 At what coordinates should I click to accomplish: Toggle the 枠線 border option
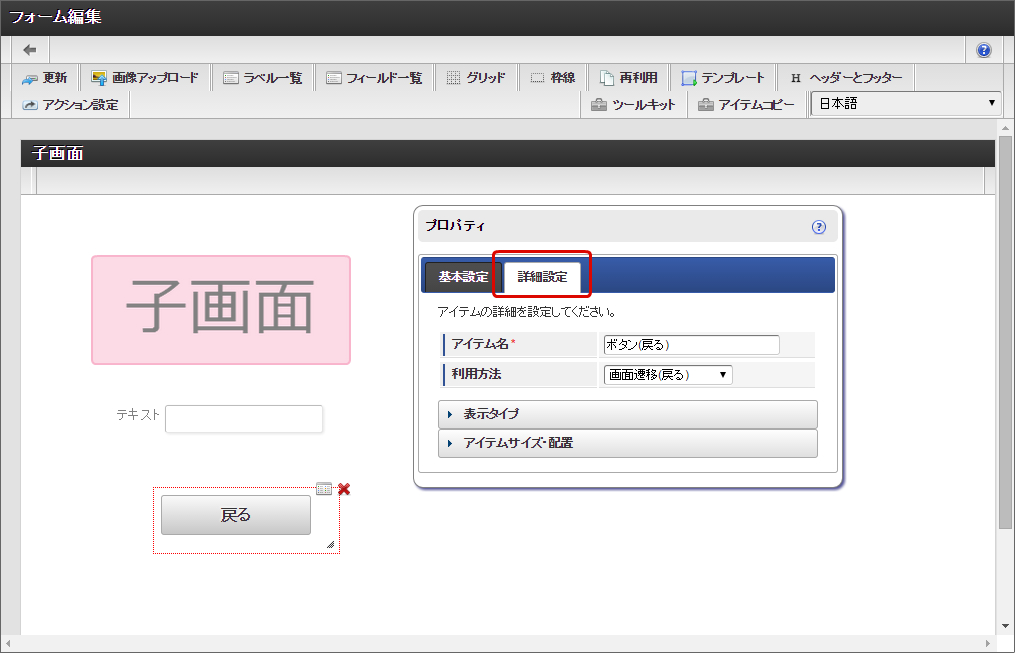(553, 78)
